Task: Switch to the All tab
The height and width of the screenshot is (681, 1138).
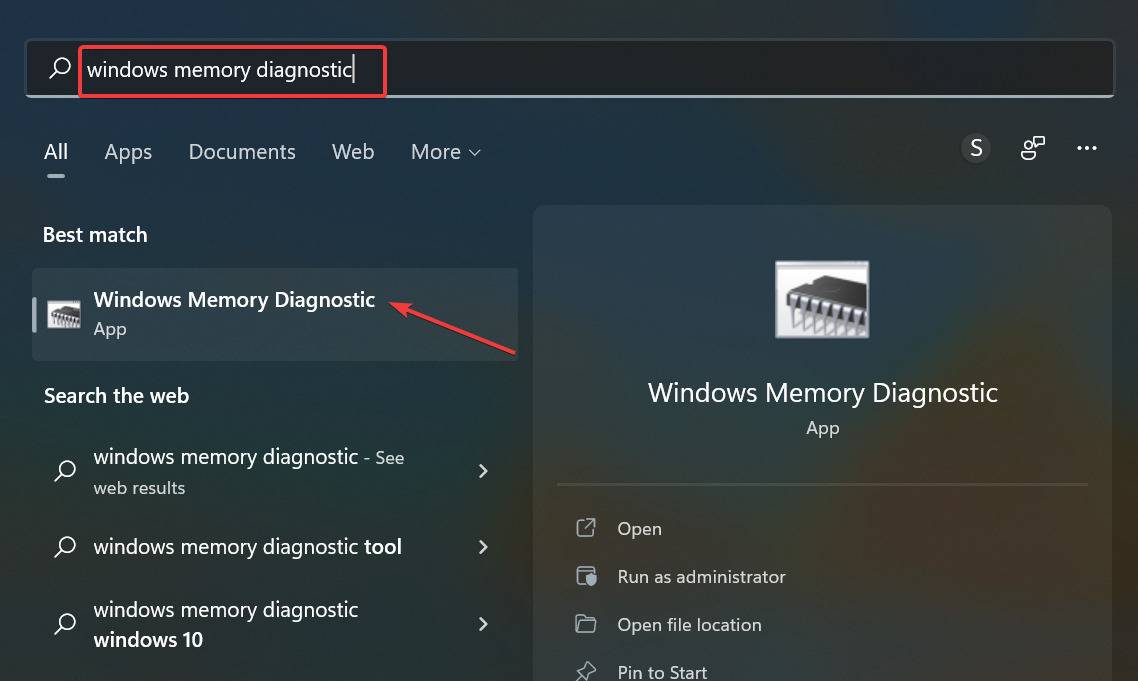Action: (x=56, y=152)
